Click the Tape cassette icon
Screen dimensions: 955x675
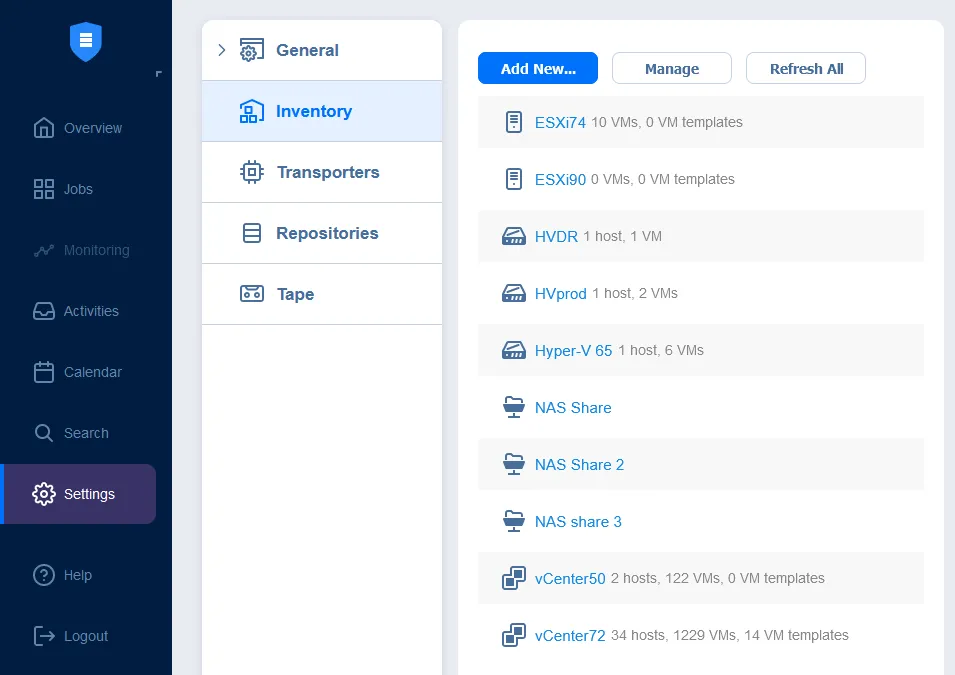252,294
